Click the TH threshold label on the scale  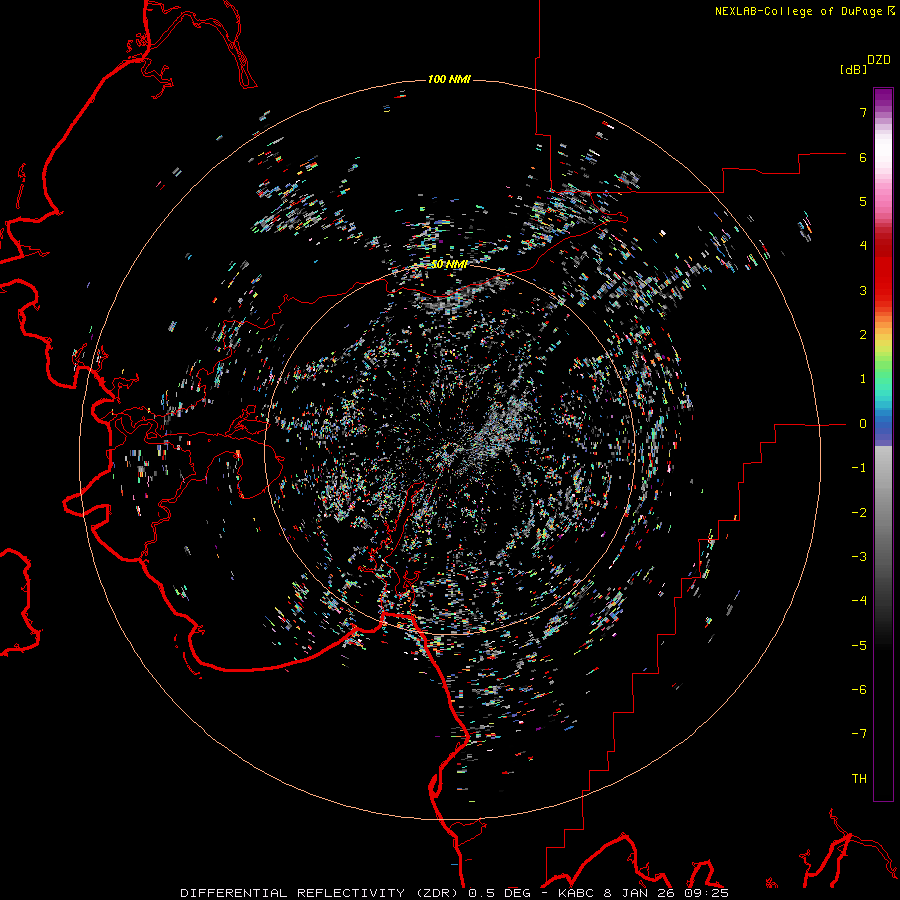(x=859, y=779)
